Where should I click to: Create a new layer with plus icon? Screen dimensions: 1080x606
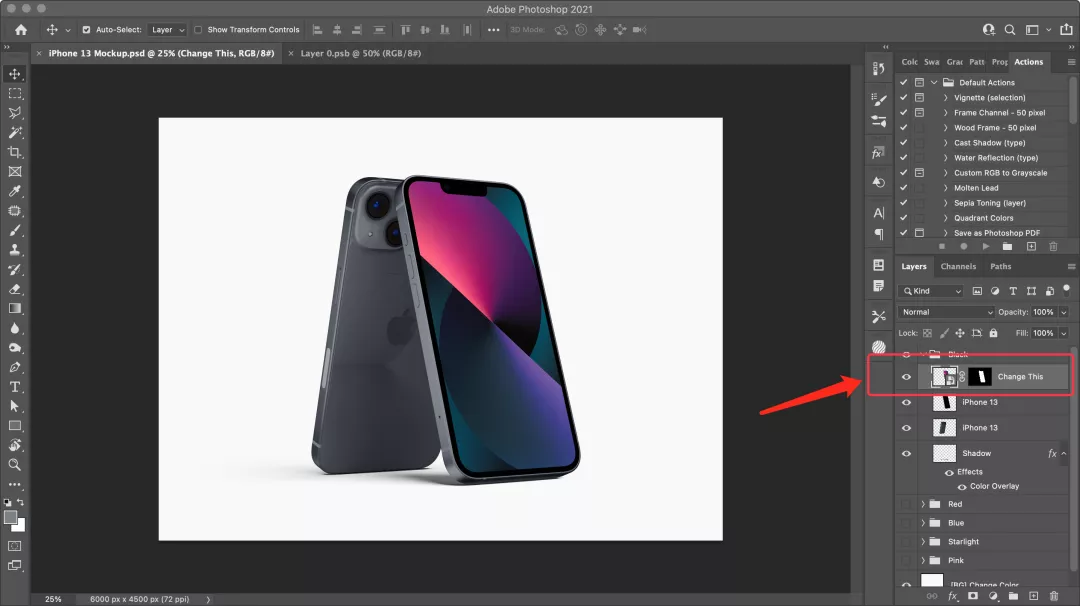(1032, 596)
